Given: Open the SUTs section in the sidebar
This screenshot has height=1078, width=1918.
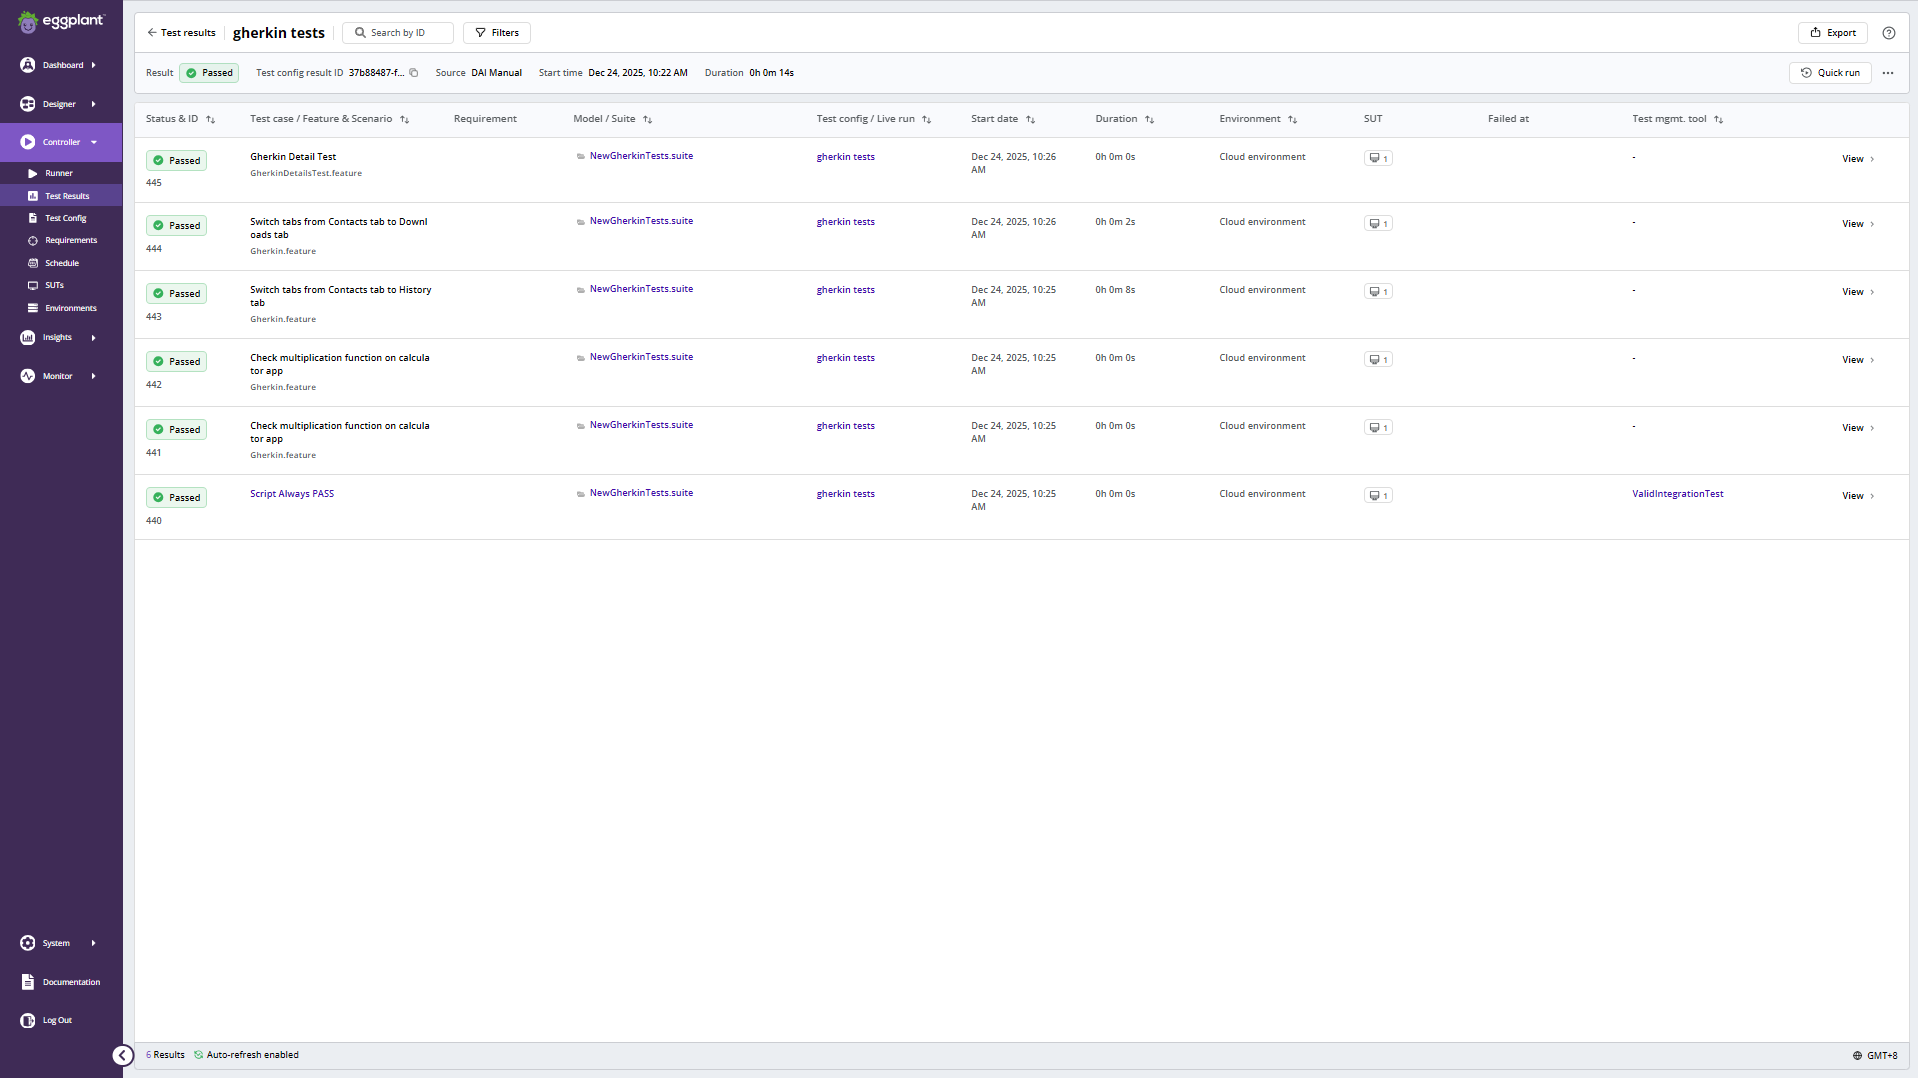Looking at the screenshot, I should (x=53, y=285).
